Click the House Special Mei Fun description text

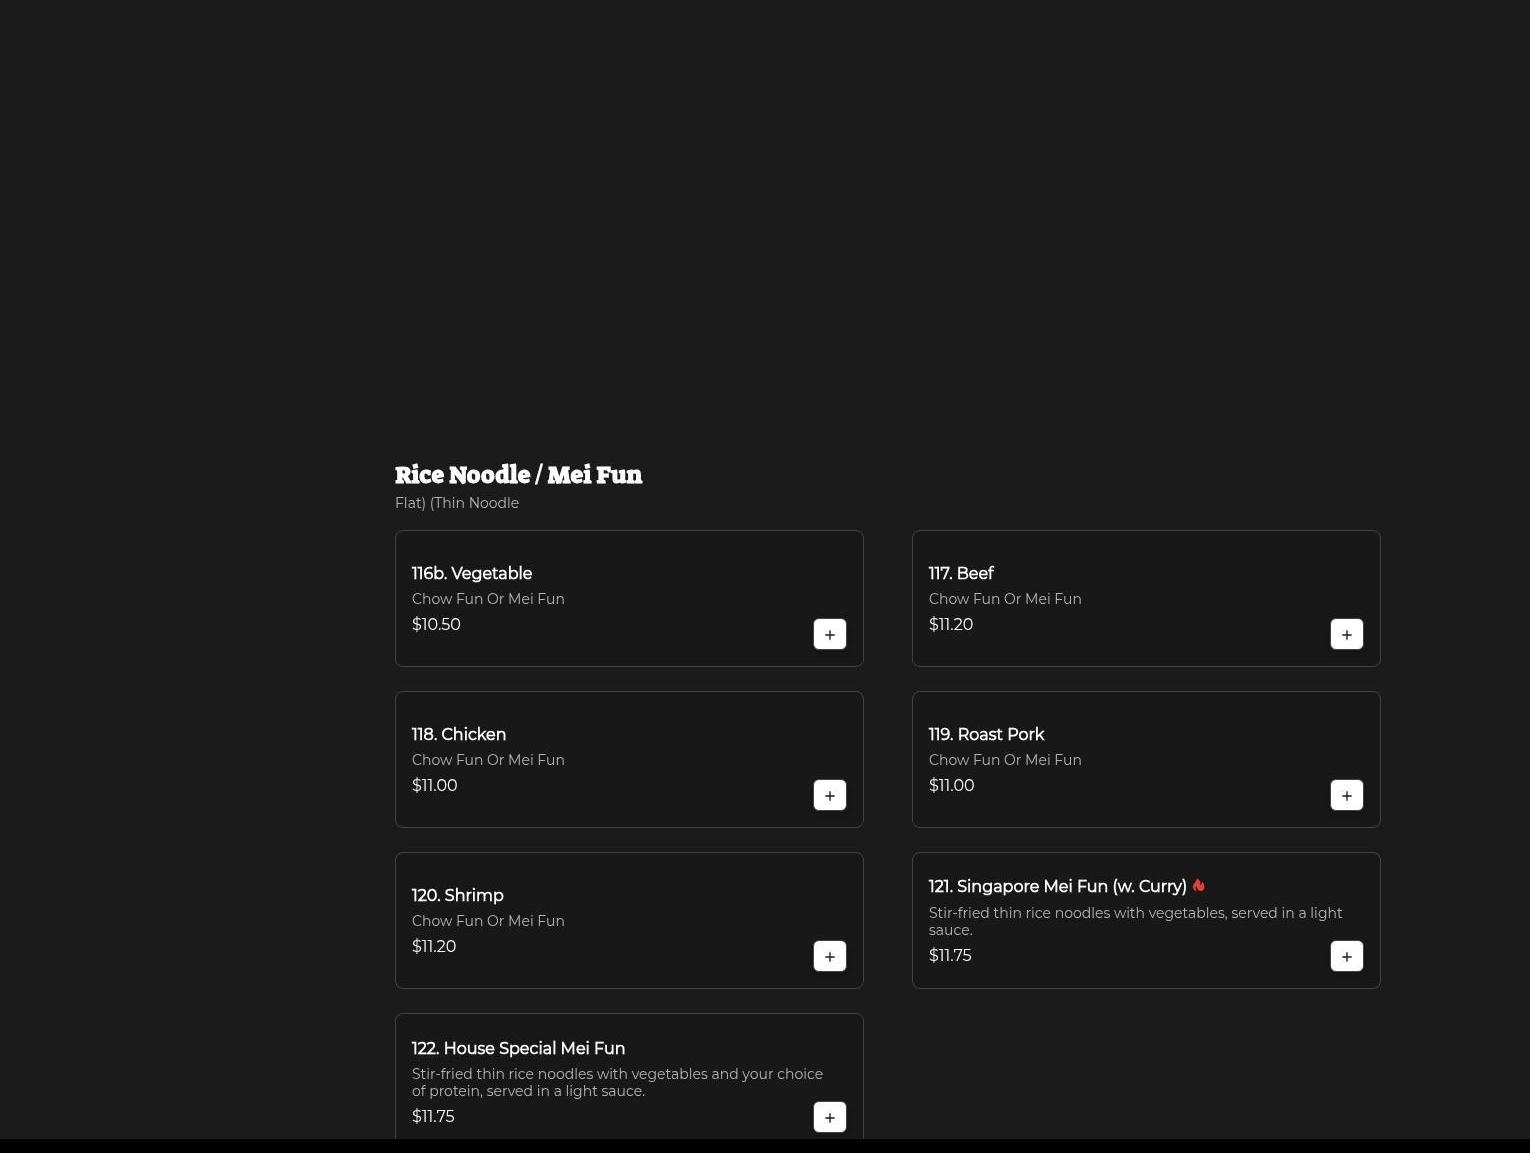616,1082
